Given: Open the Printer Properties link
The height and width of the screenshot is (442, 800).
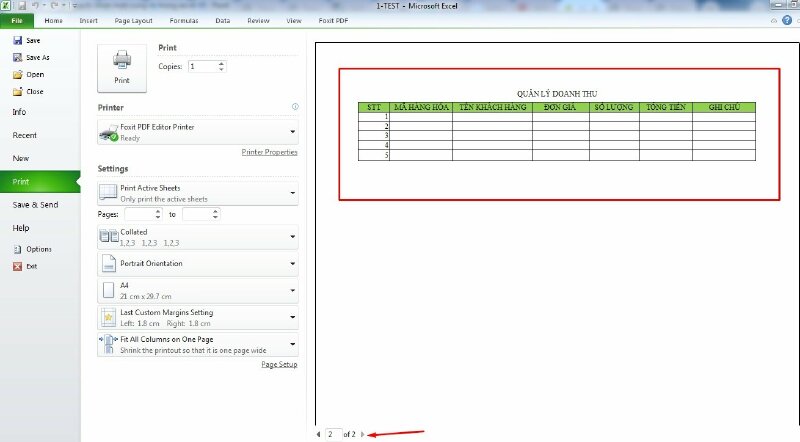Looking at the screenshot, I should click(269, 152).
